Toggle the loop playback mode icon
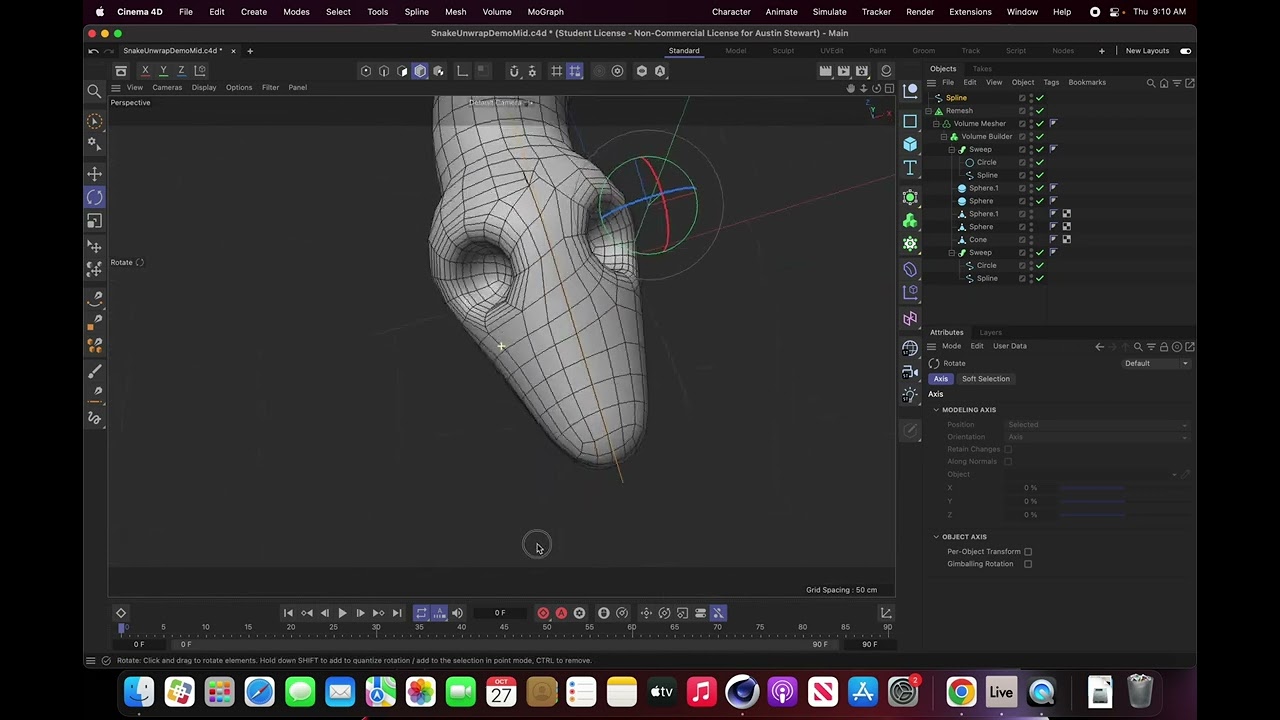The width and height of the screenshot is (1280, 720). [x=421, y=613]
